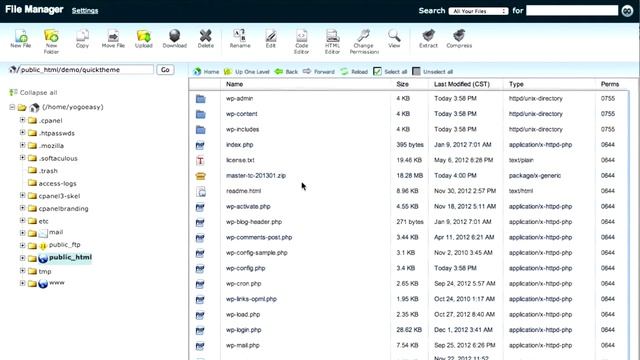Select the wp-login.php file name
Image resolution: width=640 pixels, height=360 pixels.
tap(244, 330)
